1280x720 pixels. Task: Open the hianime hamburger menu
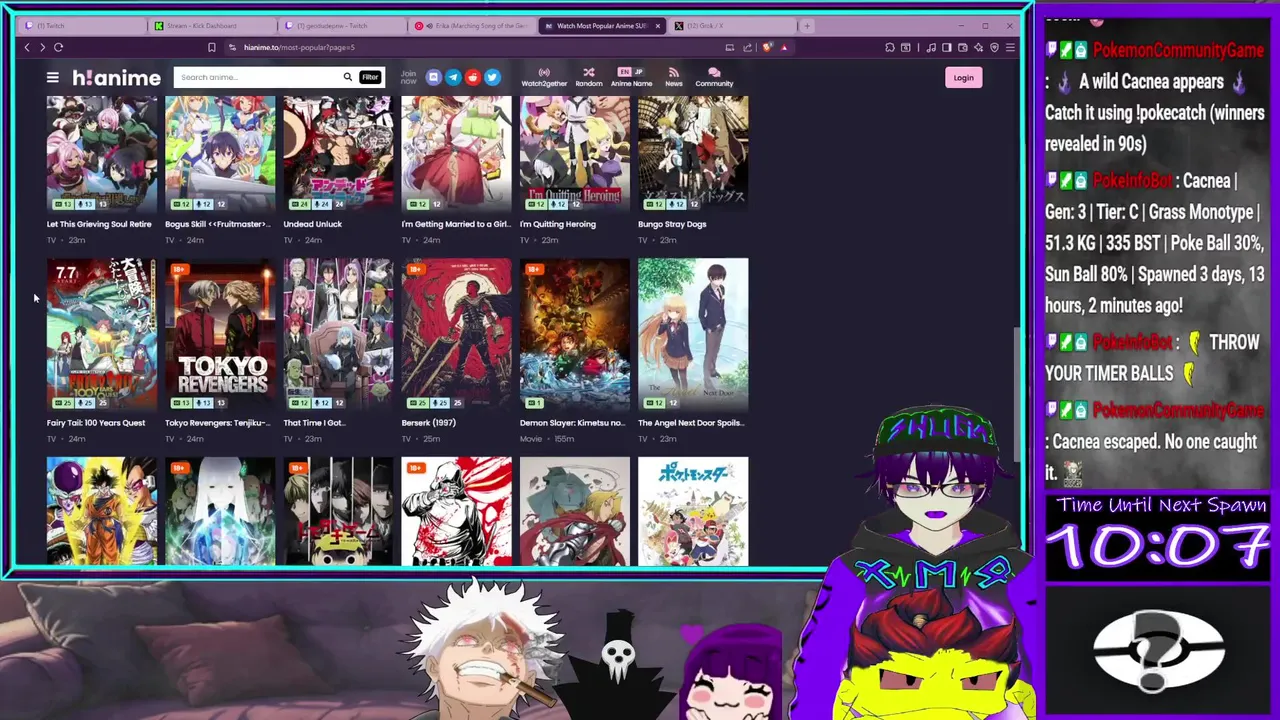[52, 77]
